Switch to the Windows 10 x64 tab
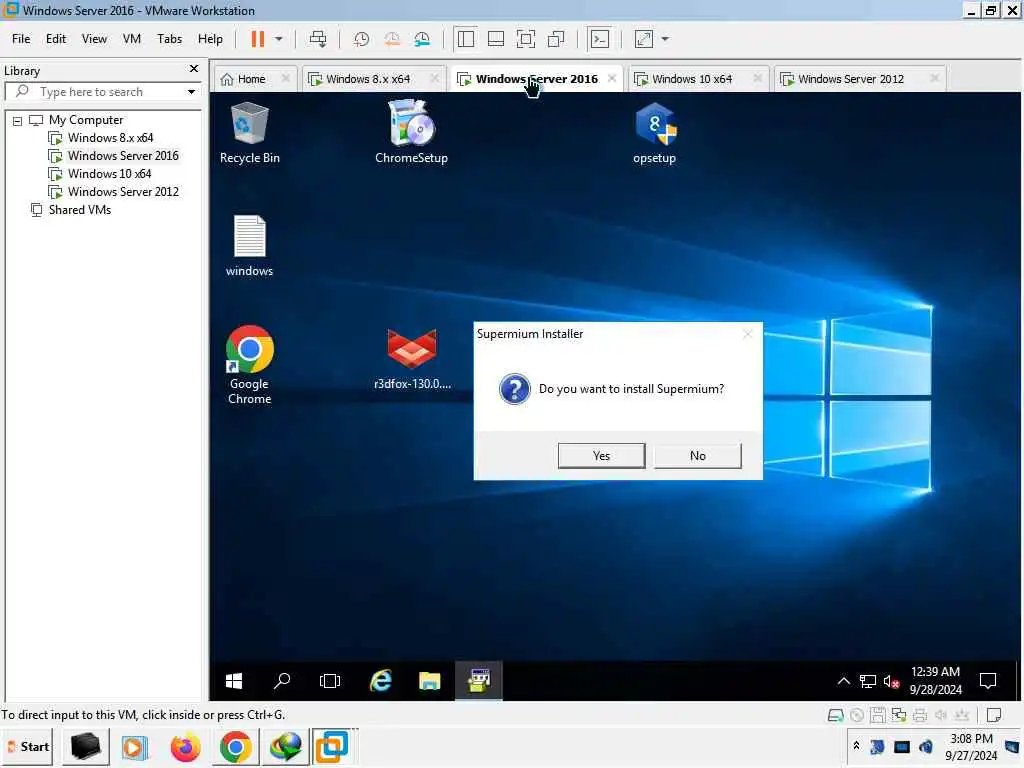1024x768 pixels. (692, 79)
